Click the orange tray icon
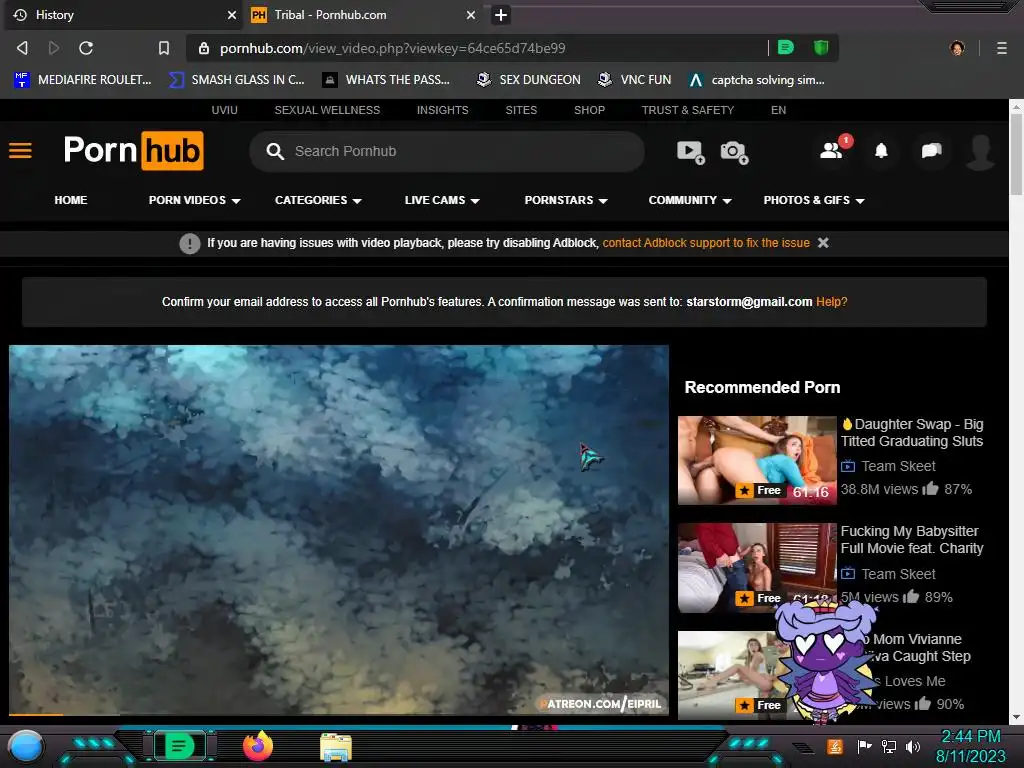Screen dimensions: 1024x768 (x=835, y=746)
